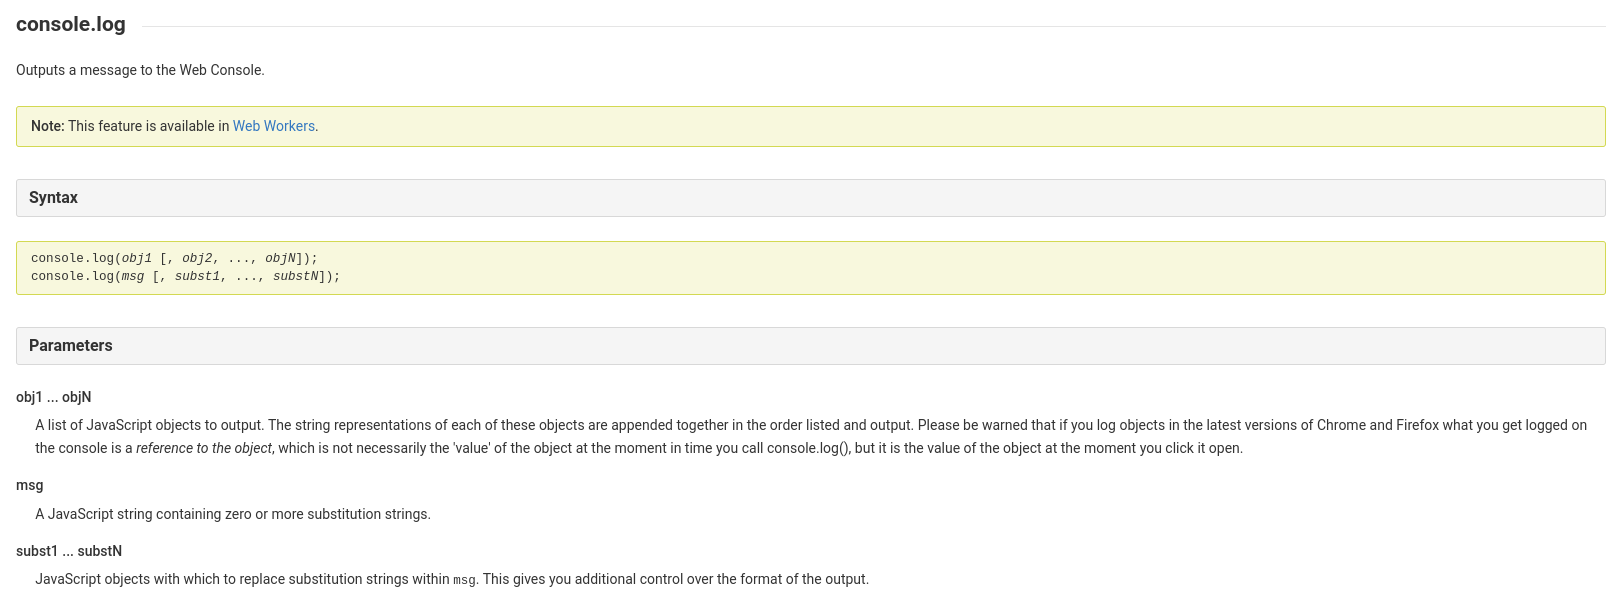The image size is (1614, 594).
Task: Click the italic 'reference to the object' text
Action: [204, 448]
